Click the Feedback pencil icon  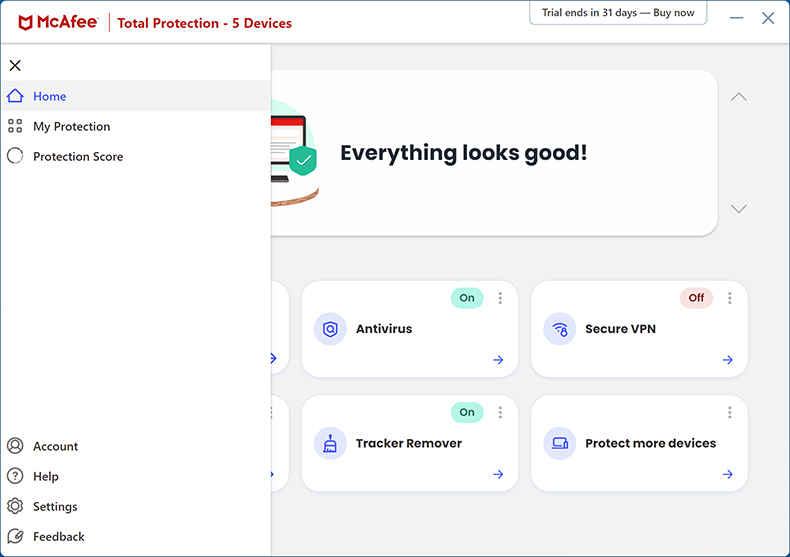[15, 536]
